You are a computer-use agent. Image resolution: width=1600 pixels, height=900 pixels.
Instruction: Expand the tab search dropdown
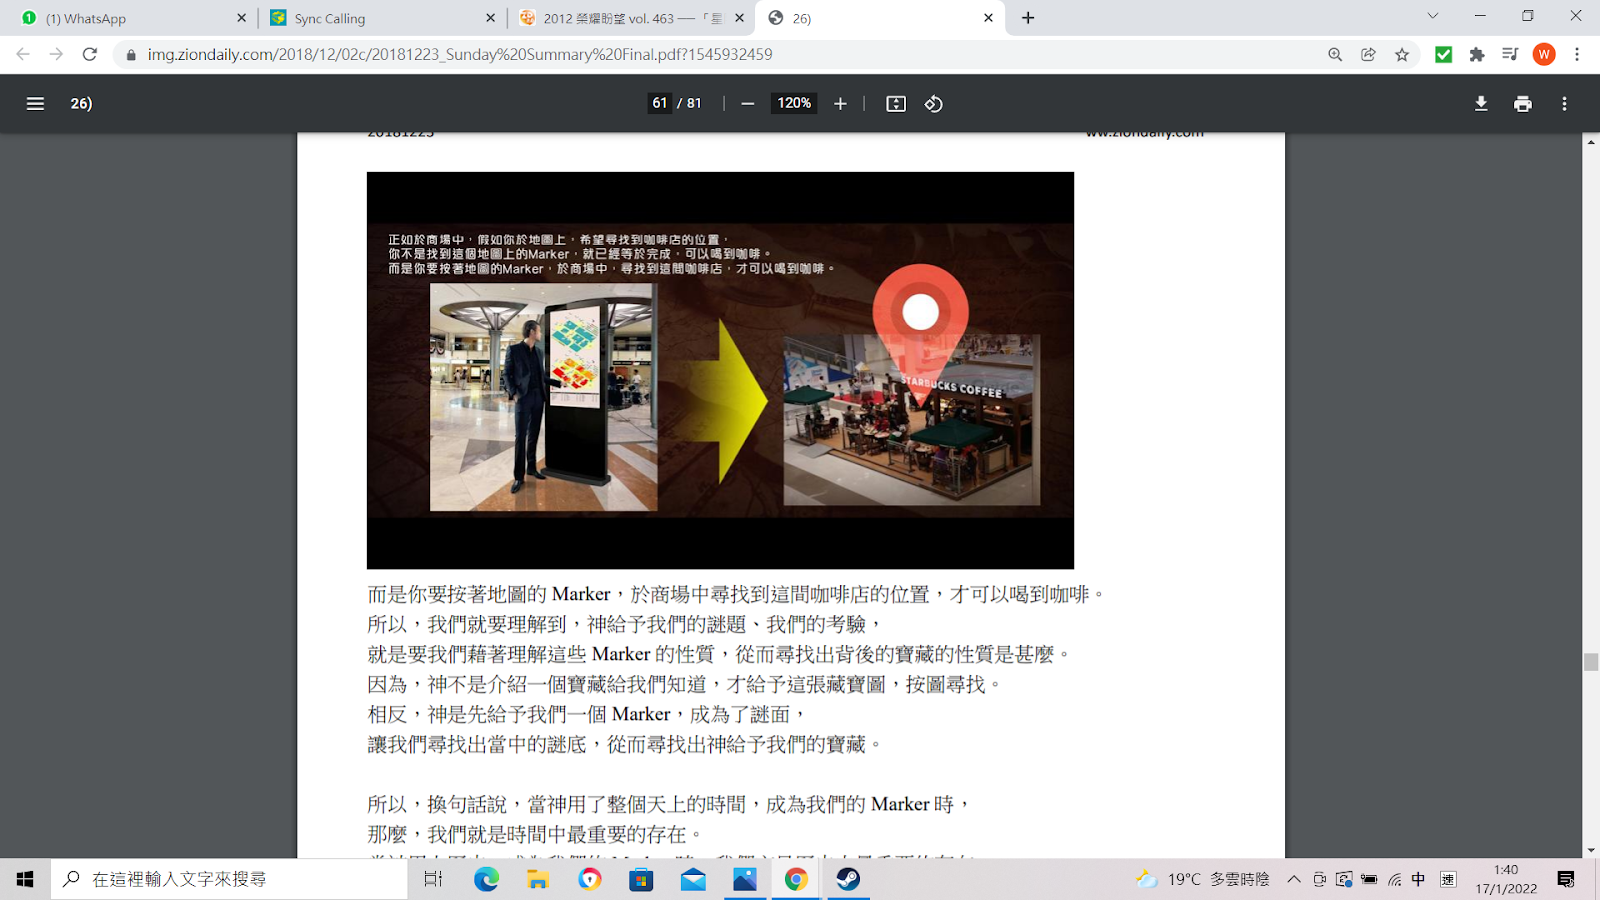1432,16
